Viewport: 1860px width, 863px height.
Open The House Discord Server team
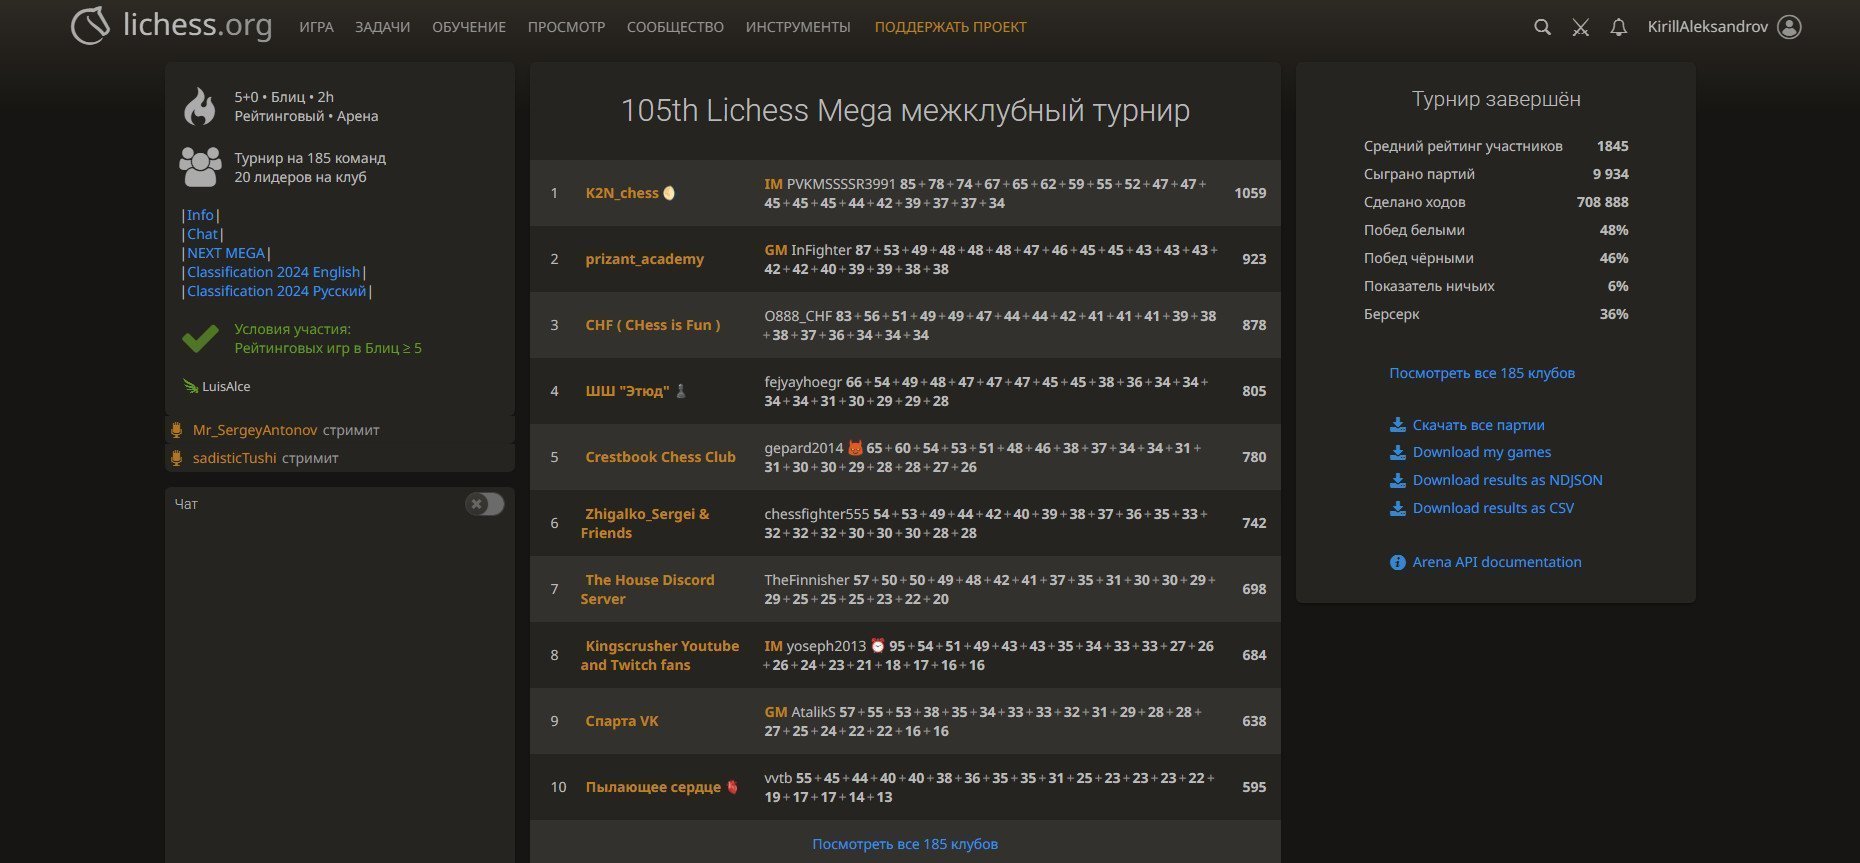648,589
